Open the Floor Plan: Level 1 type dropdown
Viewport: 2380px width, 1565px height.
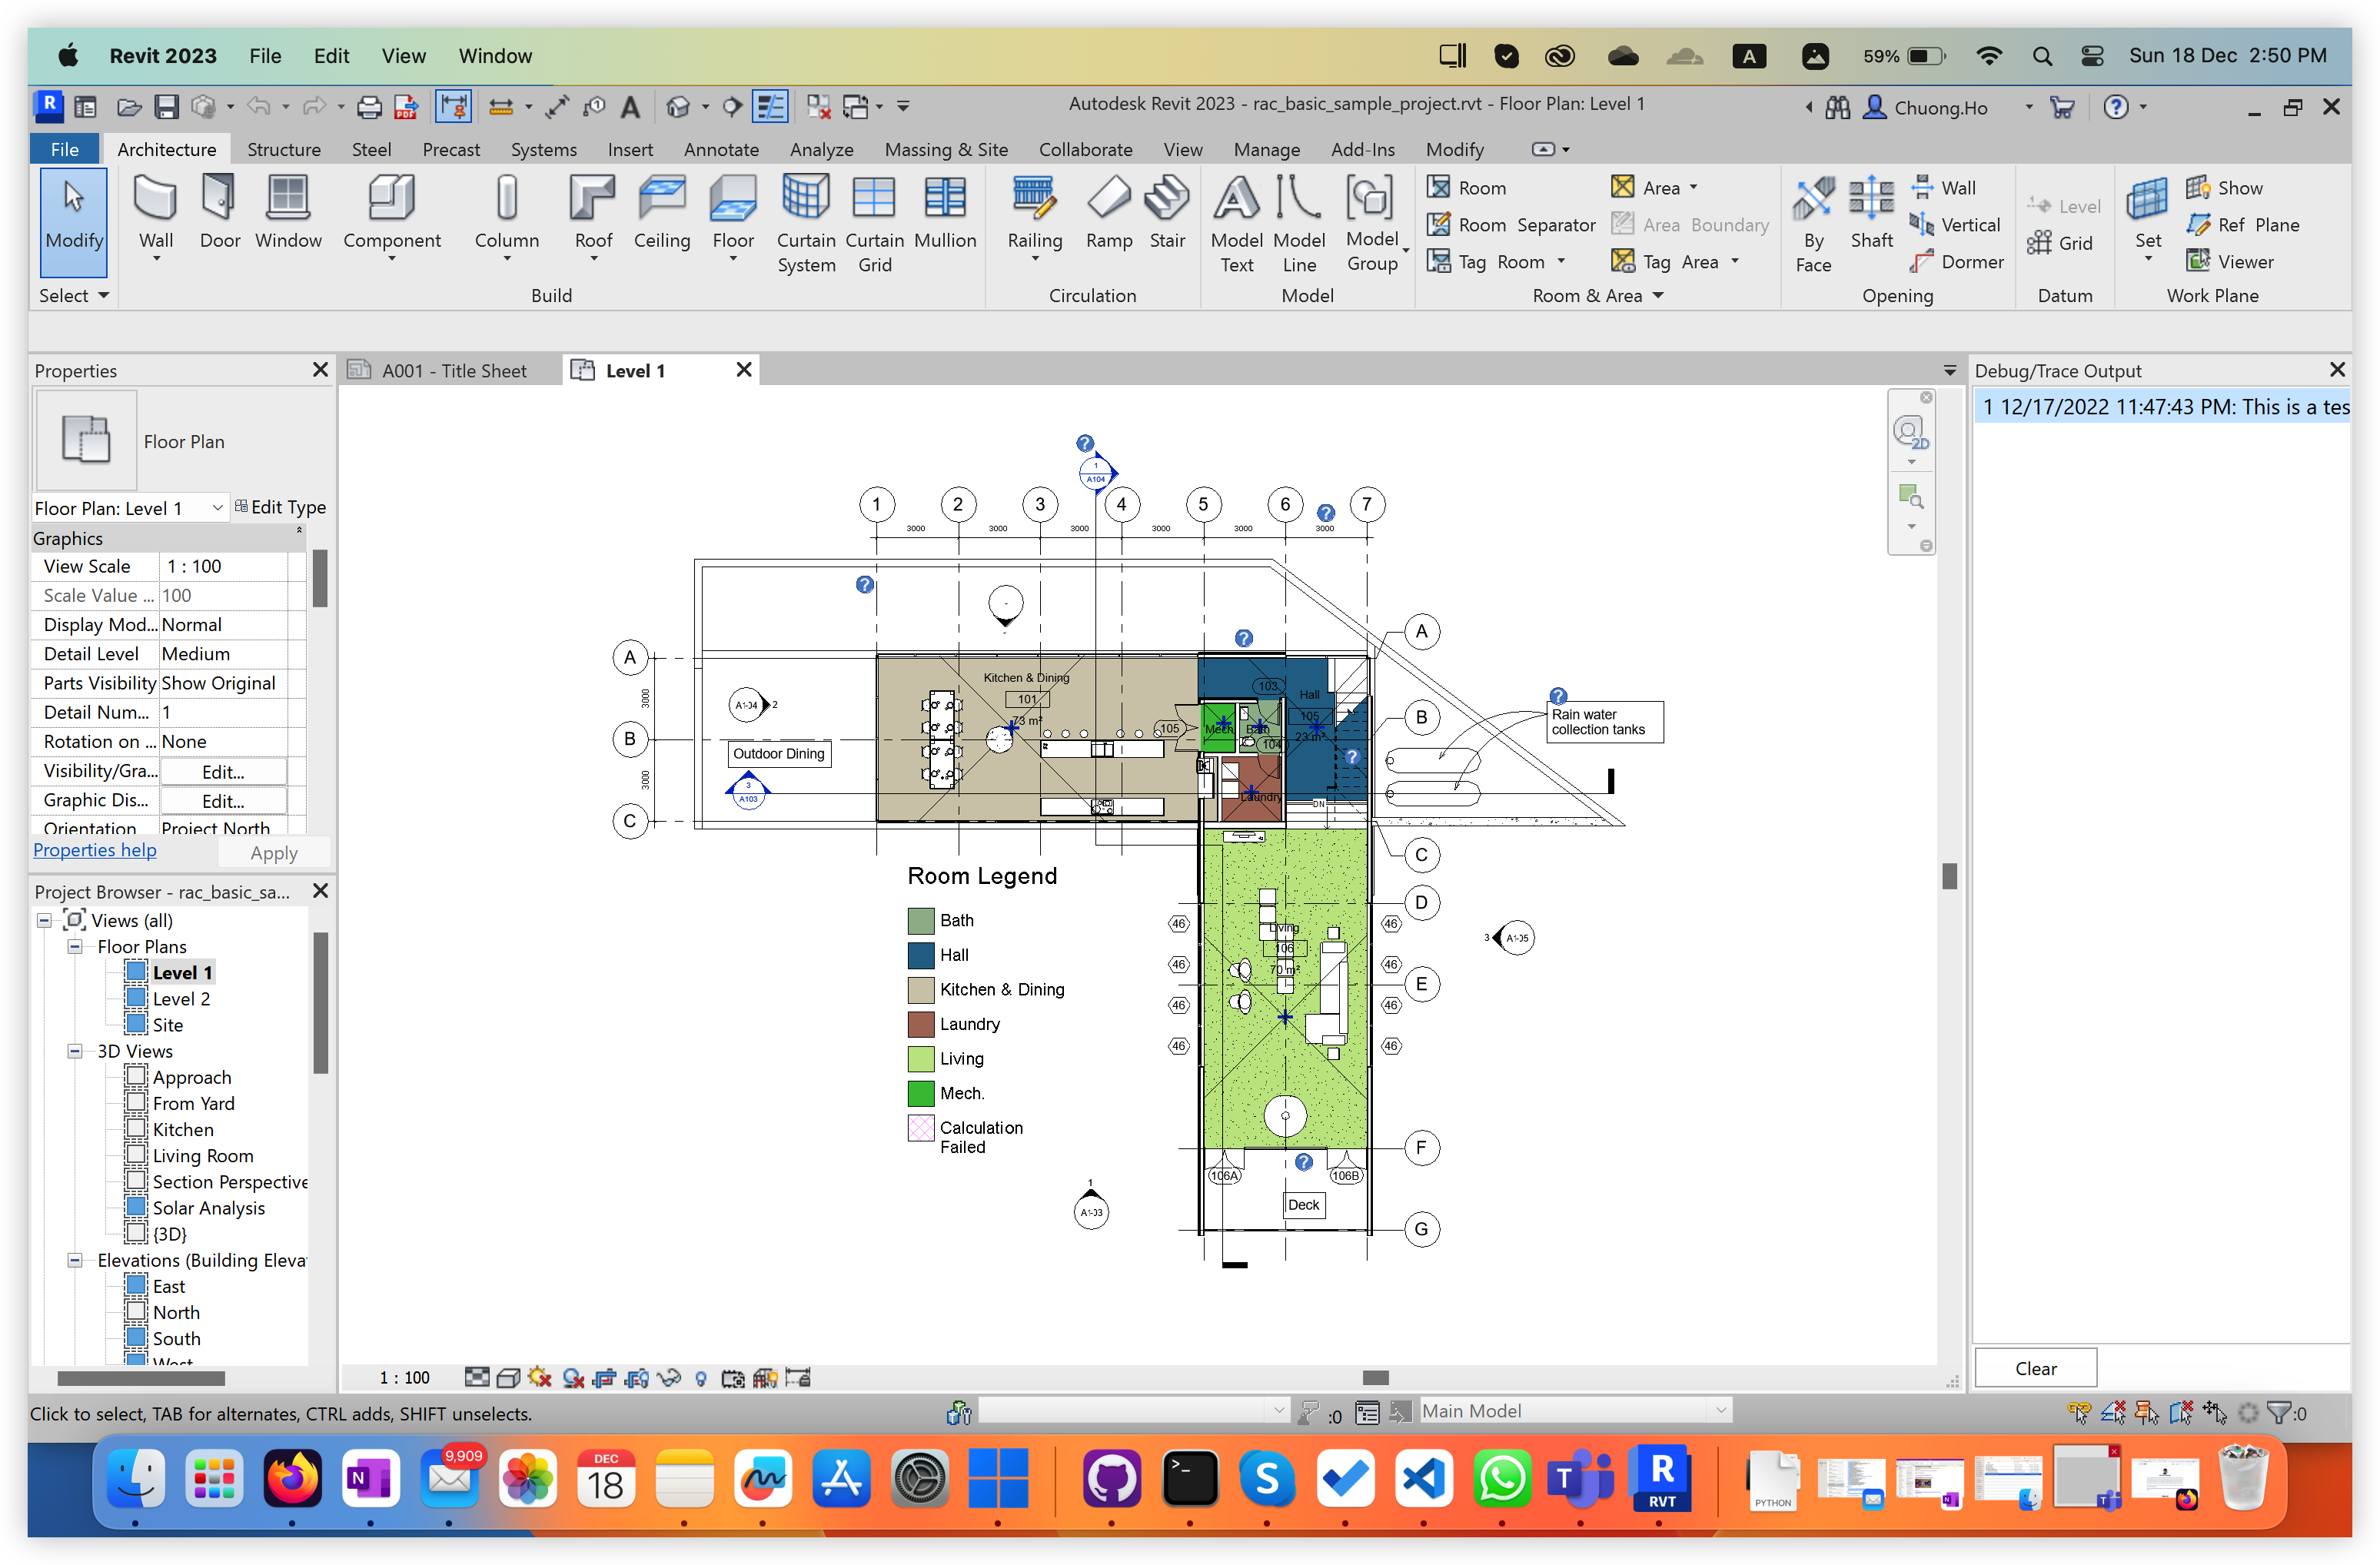(217, 508)
